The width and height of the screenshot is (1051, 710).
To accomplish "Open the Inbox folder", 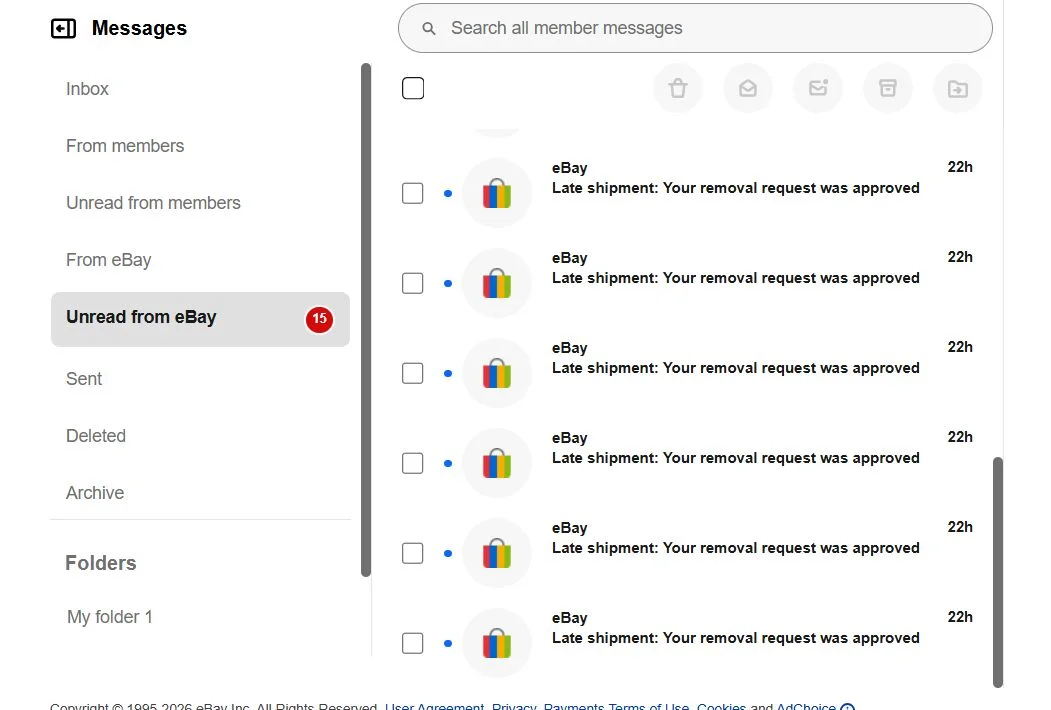I will pyautogui.click(x=87, y=89).
